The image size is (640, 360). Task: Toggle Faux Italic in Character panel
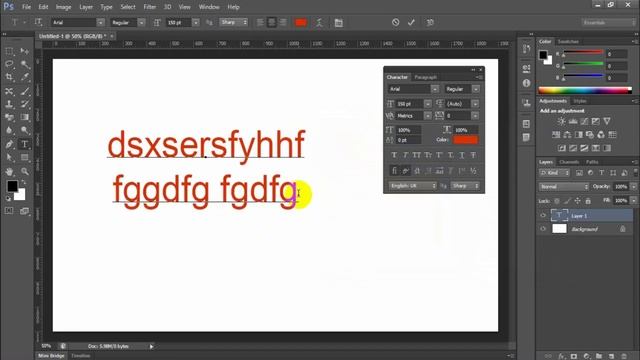coord(405,156)
